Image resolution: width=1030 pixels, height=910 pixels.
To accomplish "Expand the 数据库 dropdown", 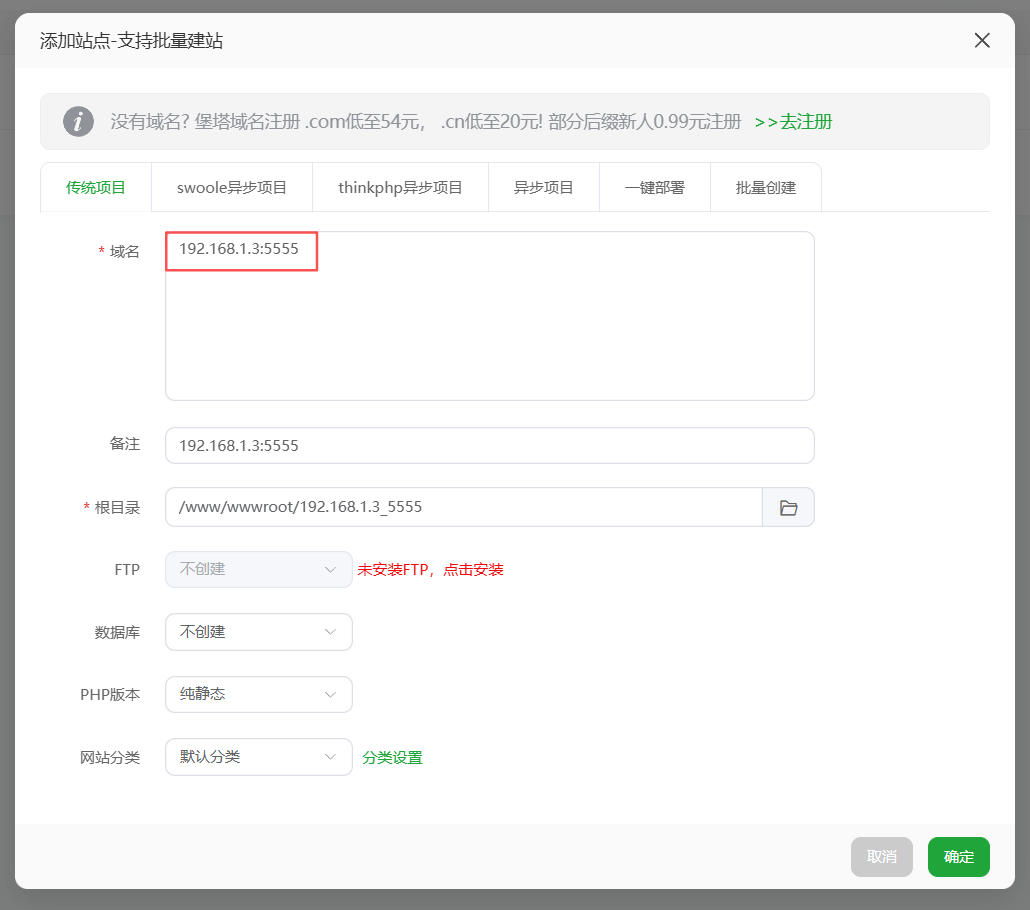I will point(258,632).
